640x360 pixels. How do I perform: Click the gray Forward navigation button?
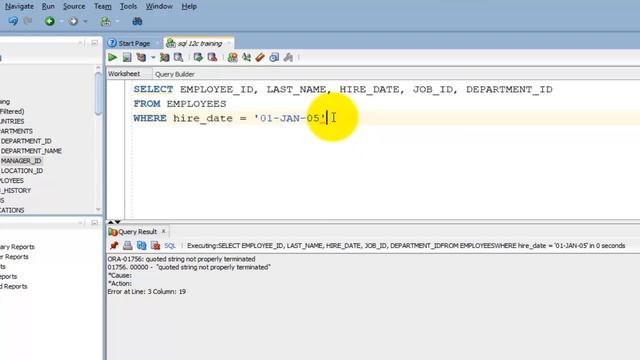pyautogui.click(x=73, y=21)
